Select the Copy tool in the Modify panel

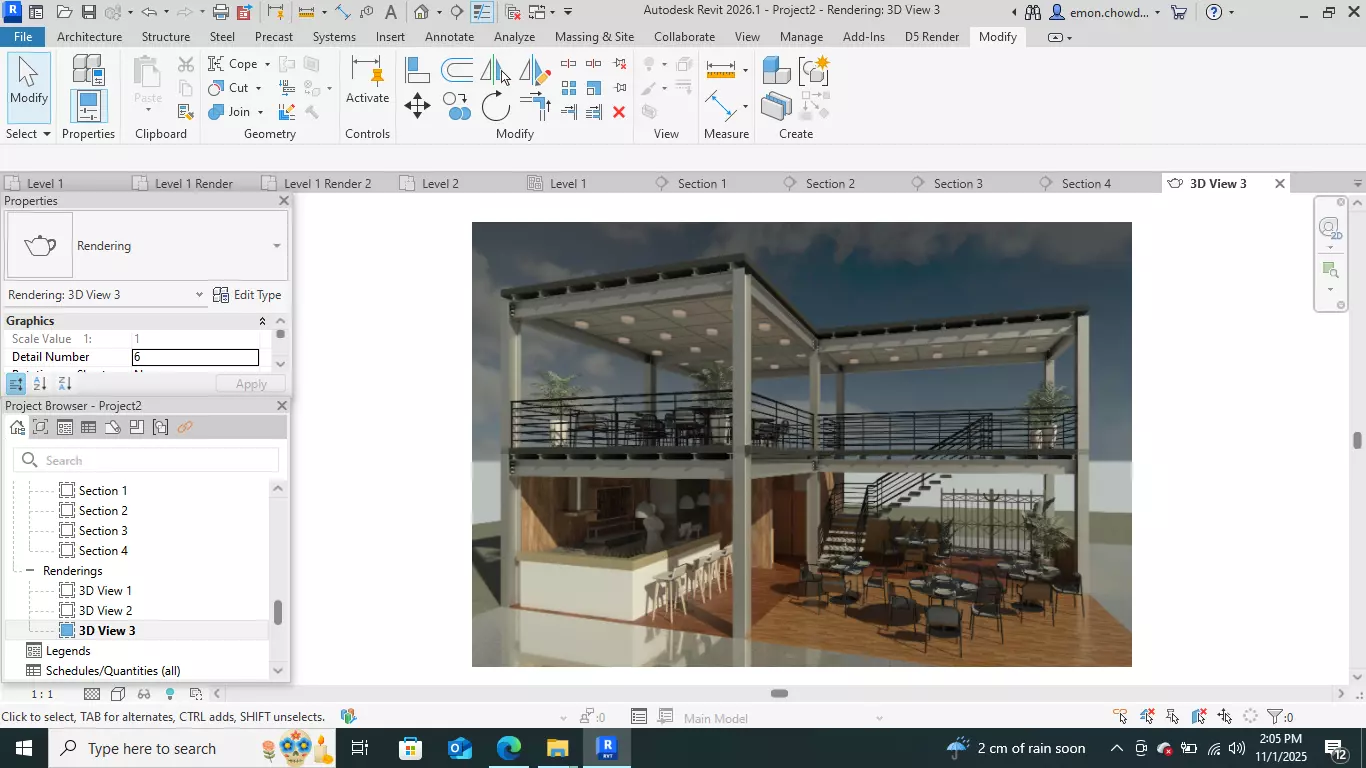(457, 106)
